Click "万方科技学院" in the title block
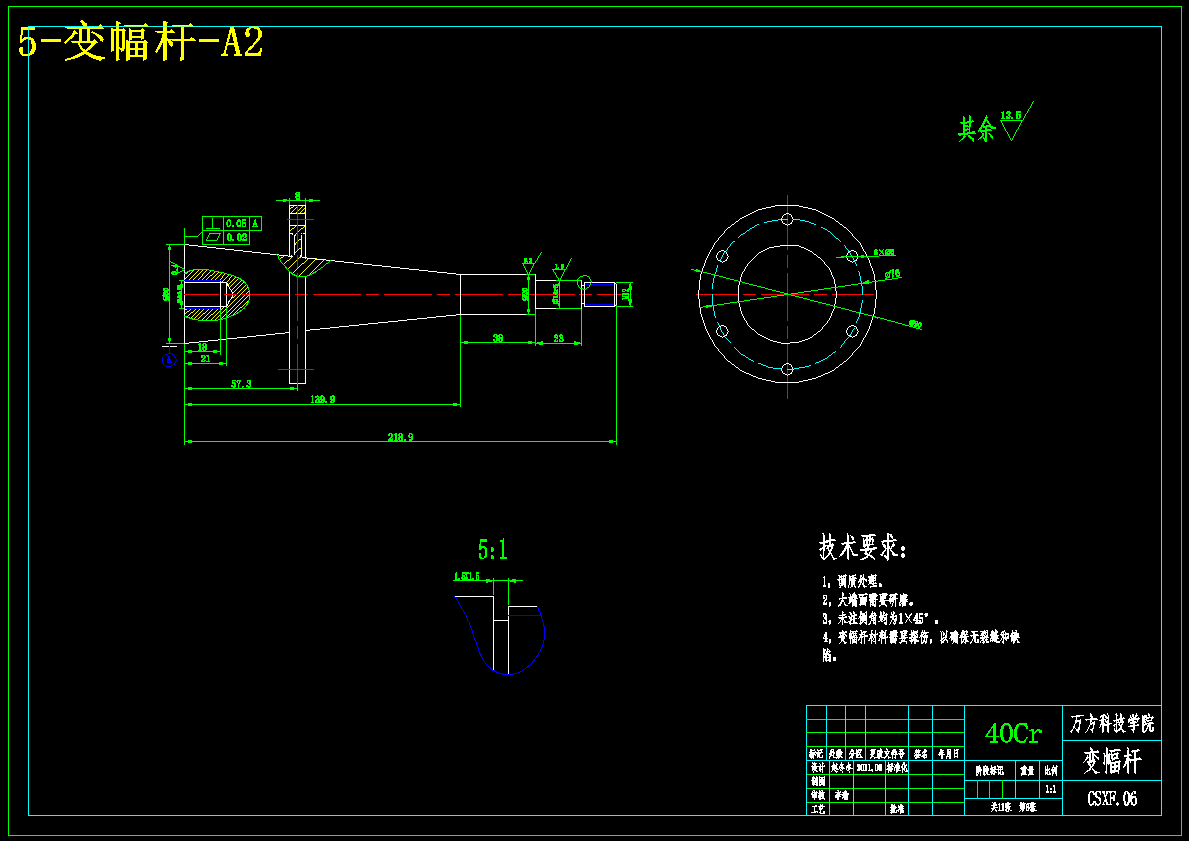This screenshot has height=841, width=1189. pyautogui.click(x=1112, y=723)
